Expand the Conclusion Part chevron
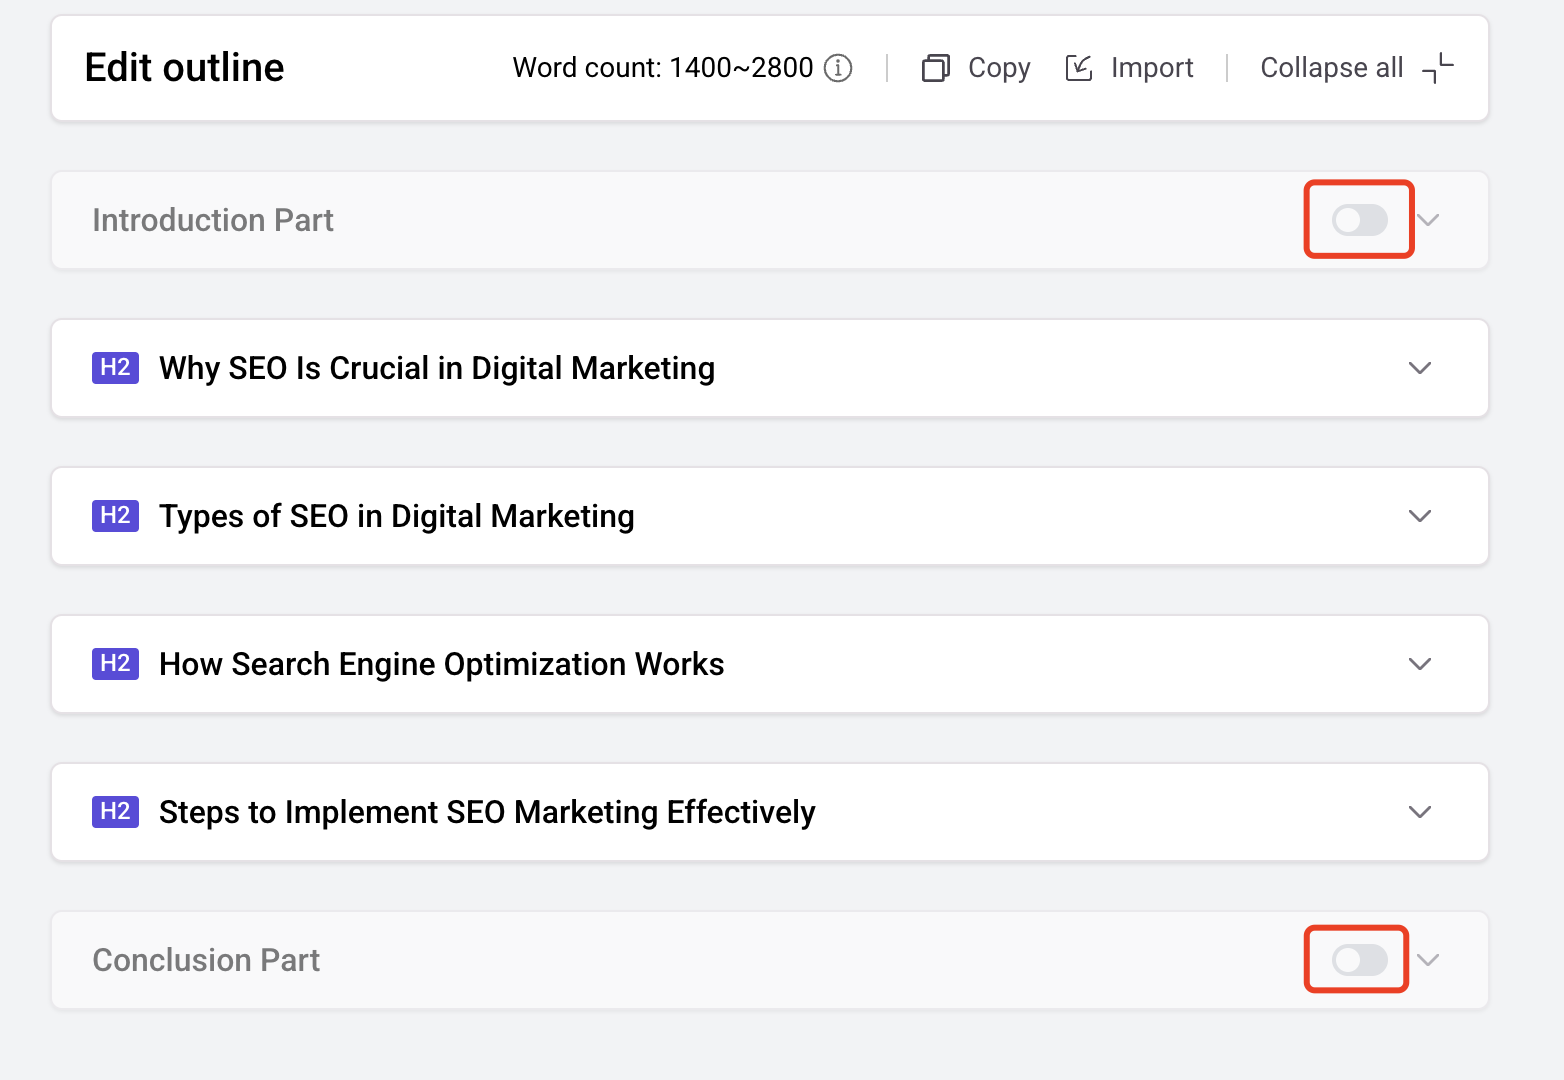This screenshot has height=1080, width=1564. tap(1428, 960)
